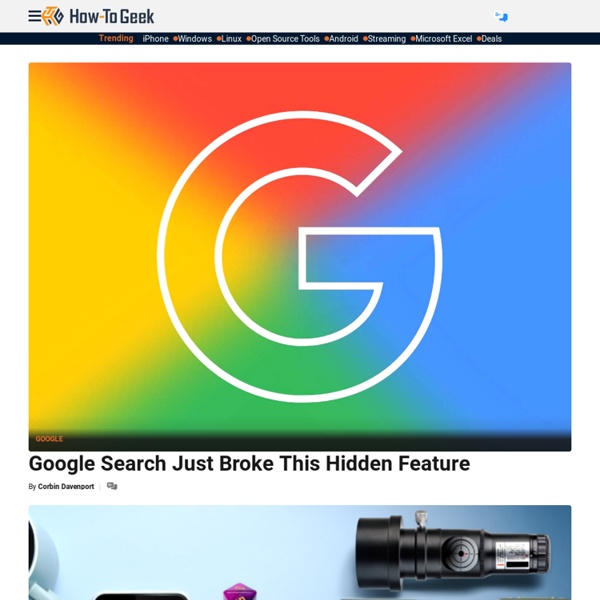This screenshot has width=600, height=600.
Task: Go to the How-To Geek home title
Action: coord(112,16)
